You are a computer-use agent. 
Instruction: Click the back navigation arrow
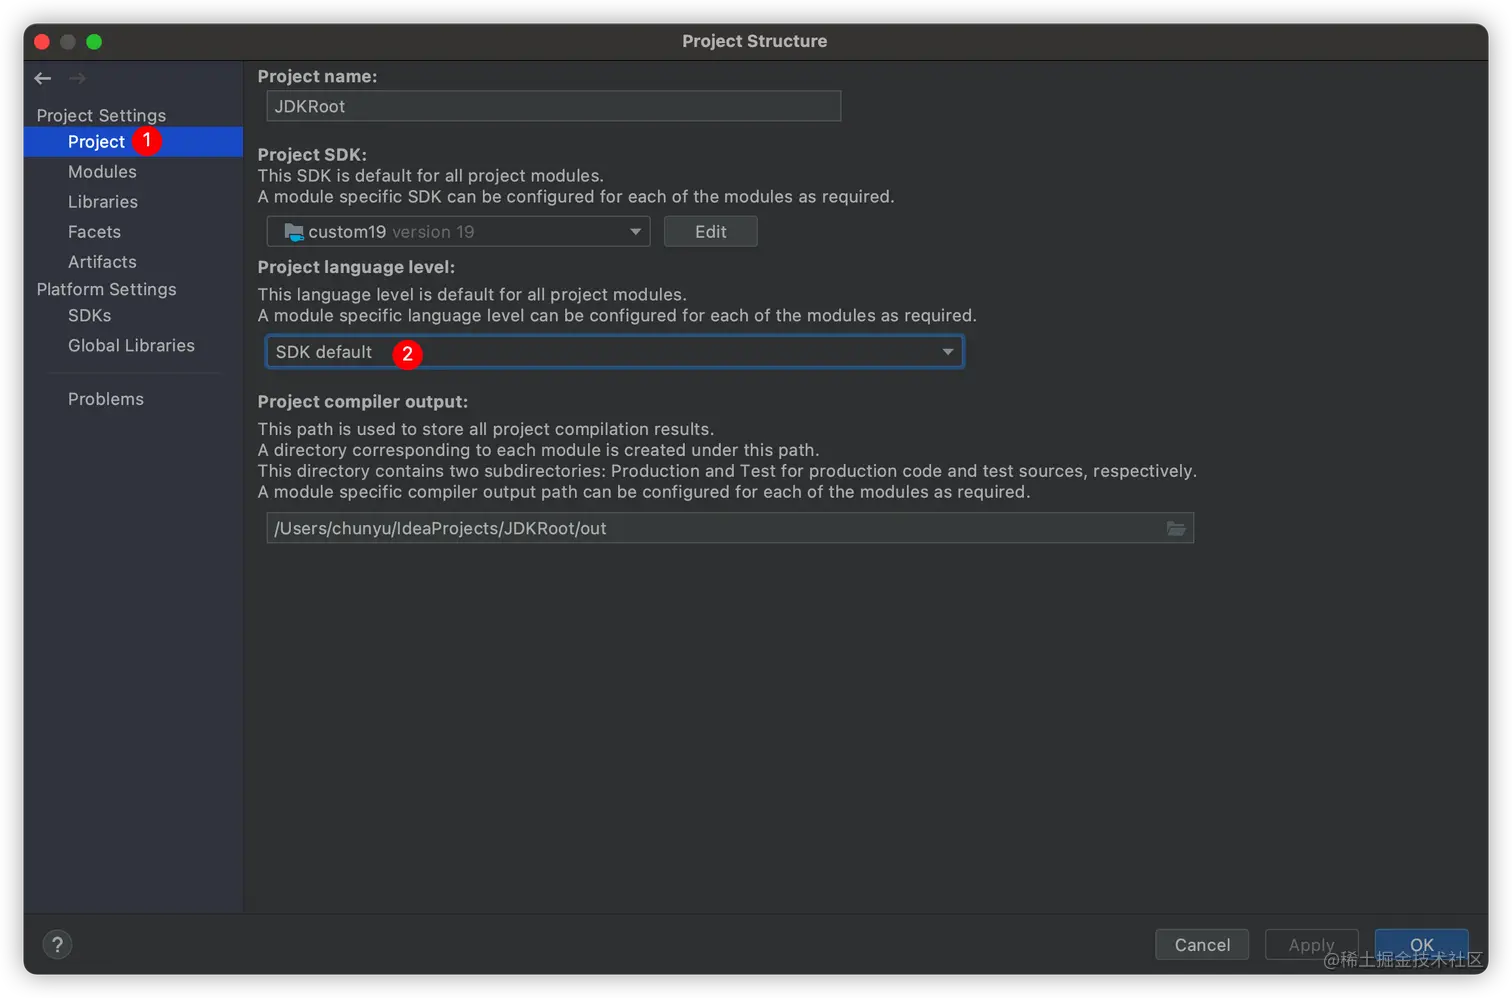[42, 78]
